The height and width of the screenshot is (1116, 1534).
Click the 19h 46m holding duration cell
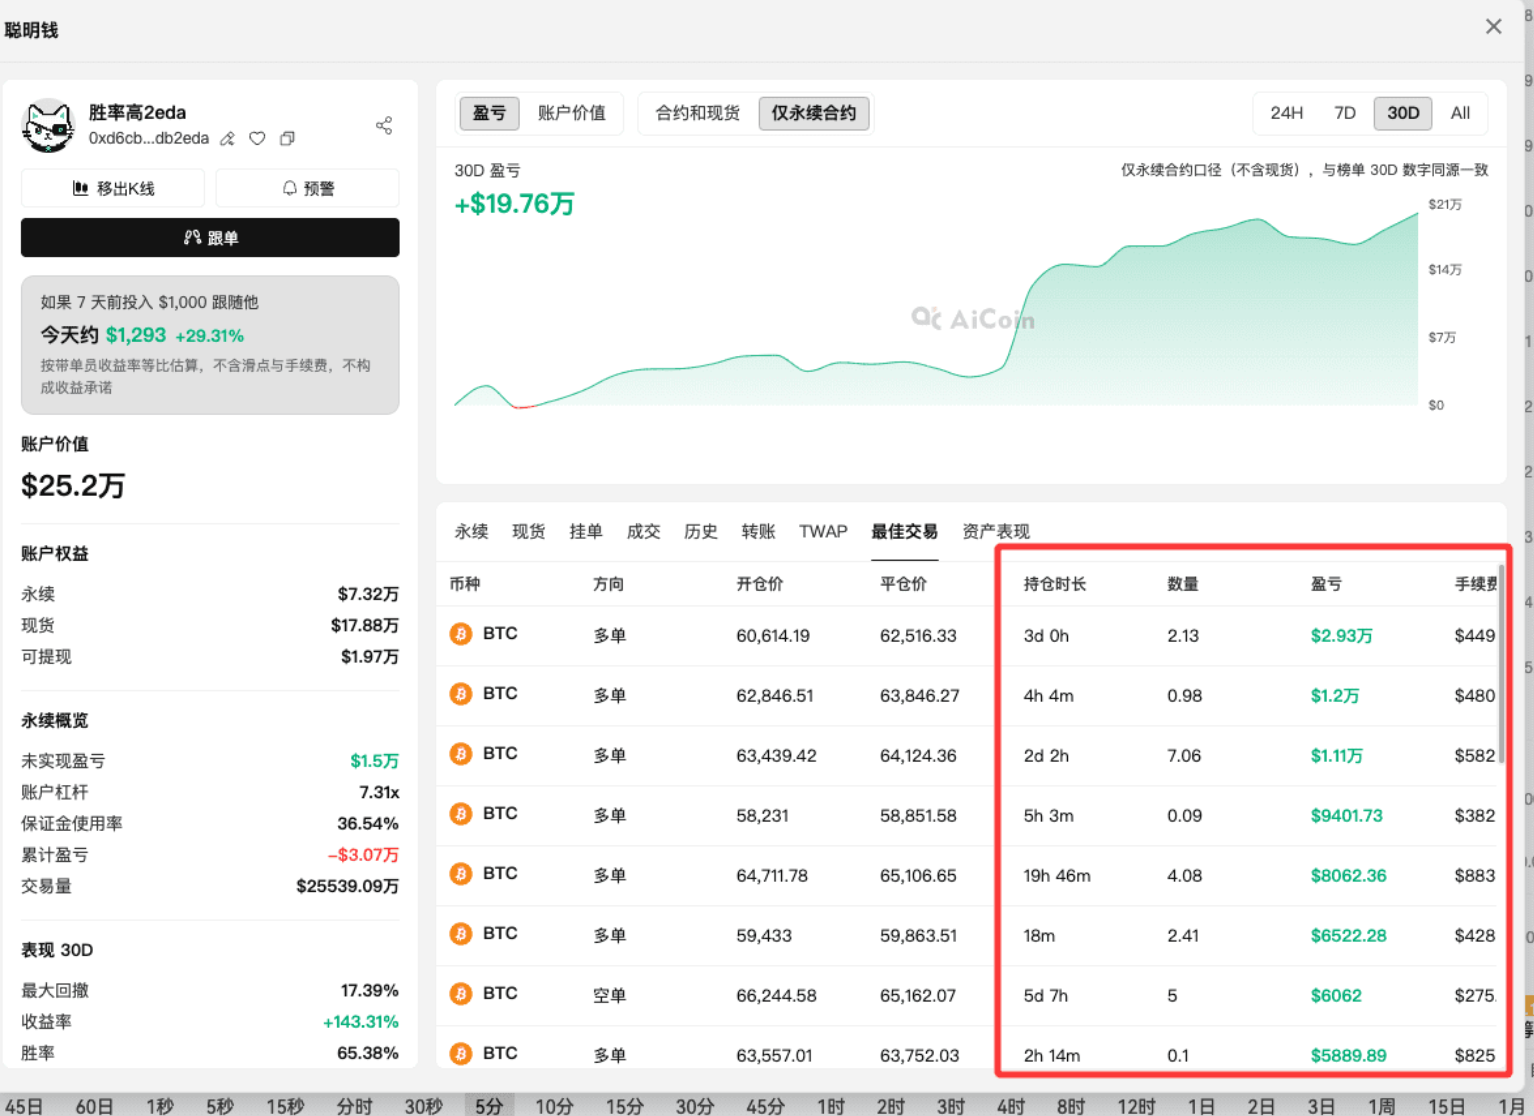click(x=1056, y=876)
